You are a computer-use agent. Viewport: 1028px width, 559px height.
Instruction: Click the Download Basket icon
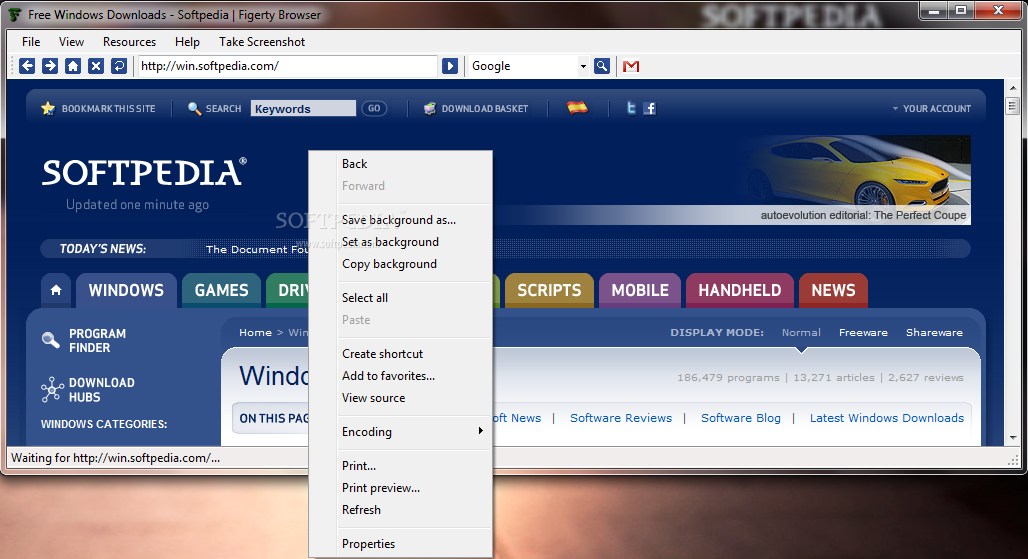(429, 108)
